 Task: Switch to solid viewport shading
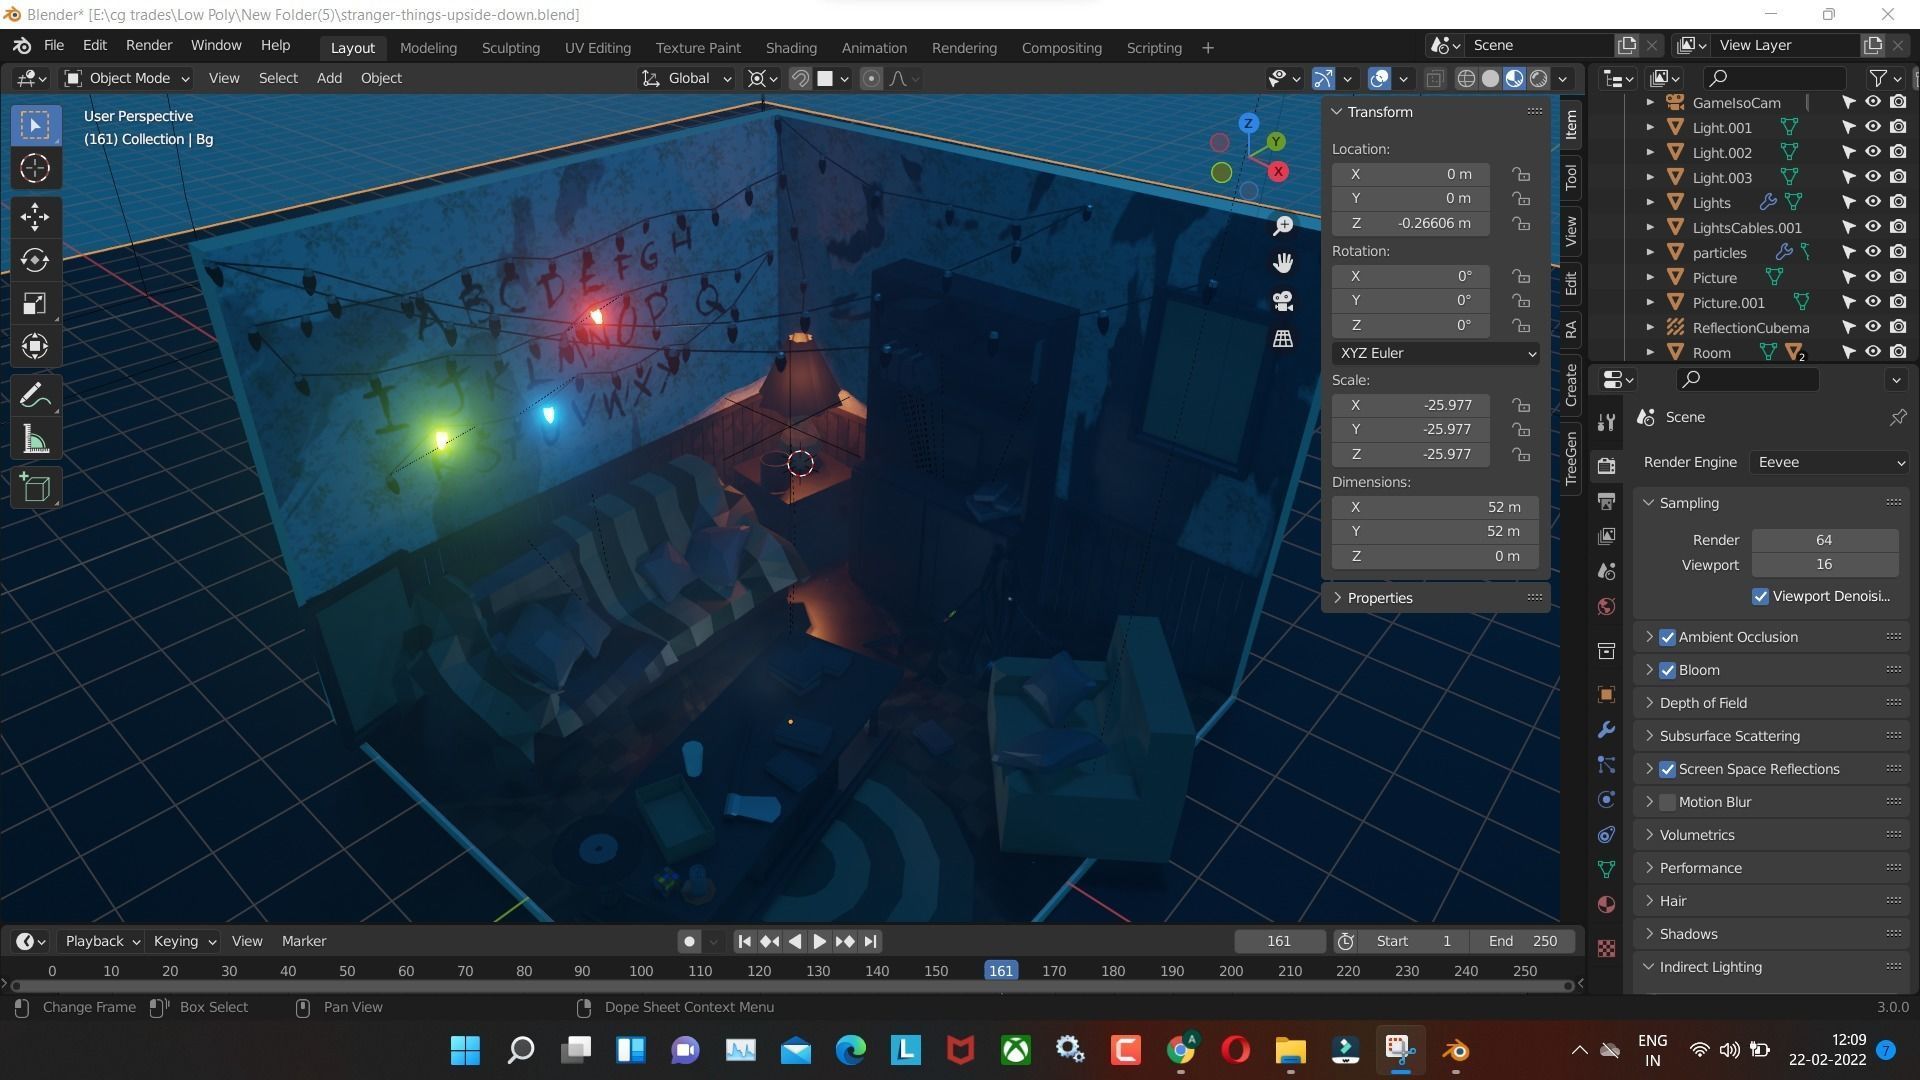click(1490, 78)
